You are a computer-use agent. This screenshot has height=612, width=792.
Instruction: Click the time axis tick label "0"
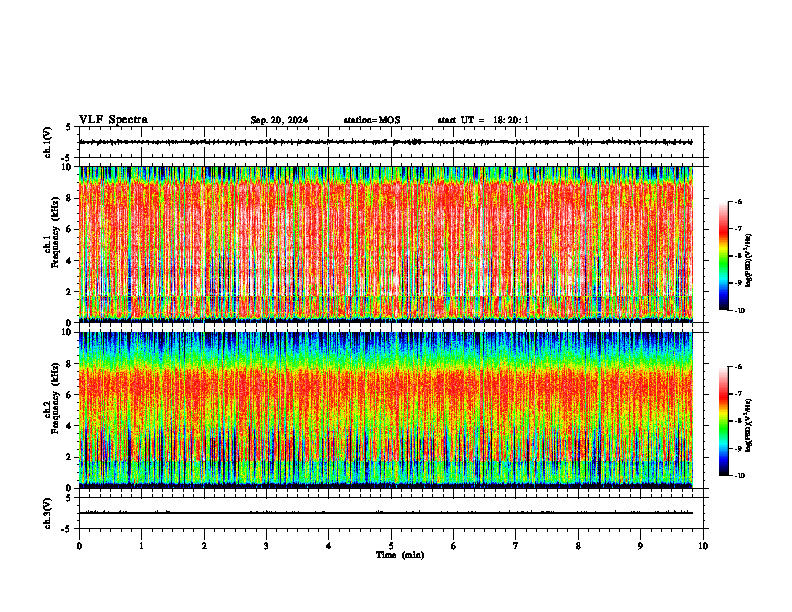click(x=79, y=546)
